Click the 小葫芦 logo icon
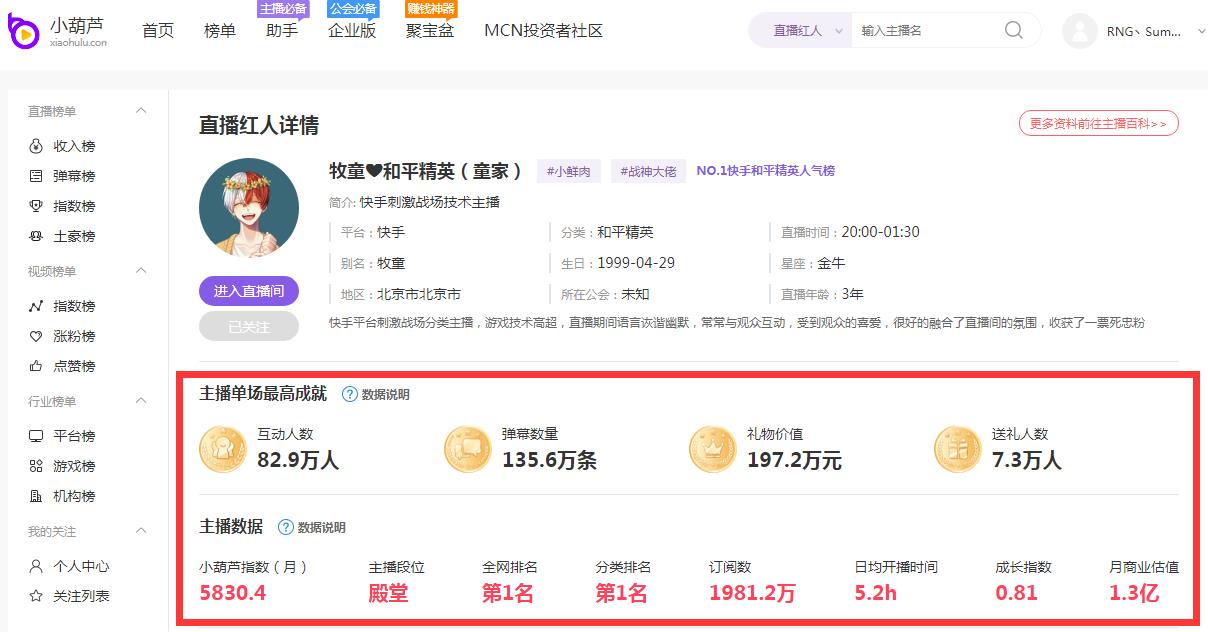1208x632 pixels. pos(24,32)
